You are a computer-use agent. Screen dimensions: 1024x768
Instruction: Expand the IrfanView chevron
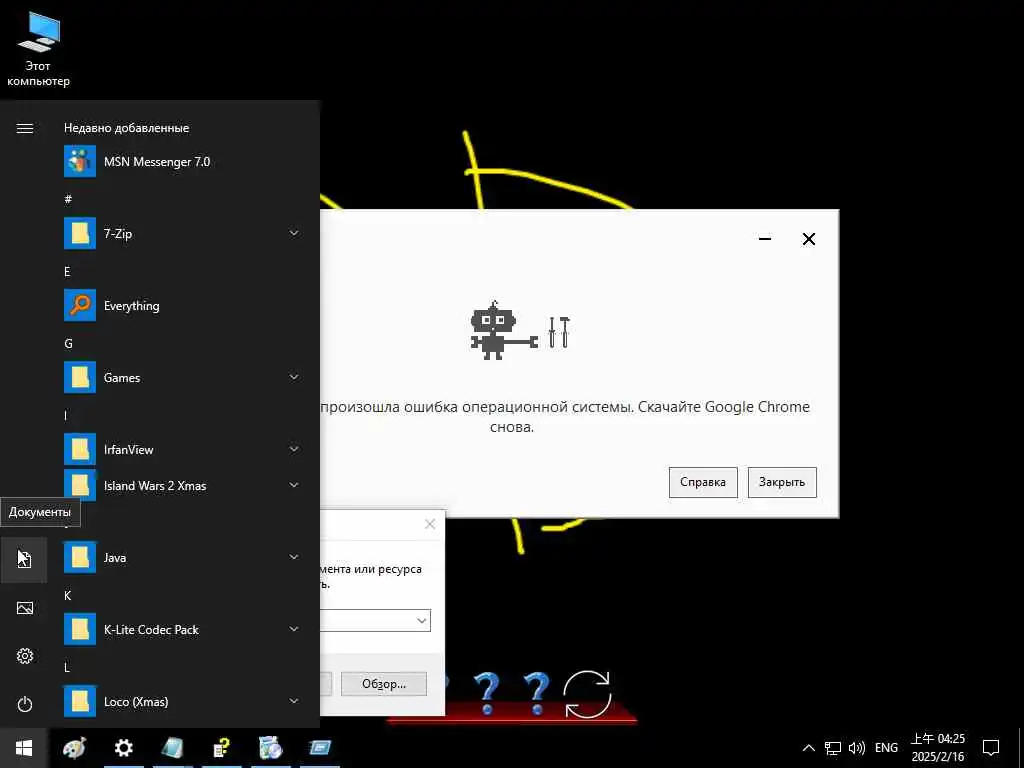(x=295, y=449)
